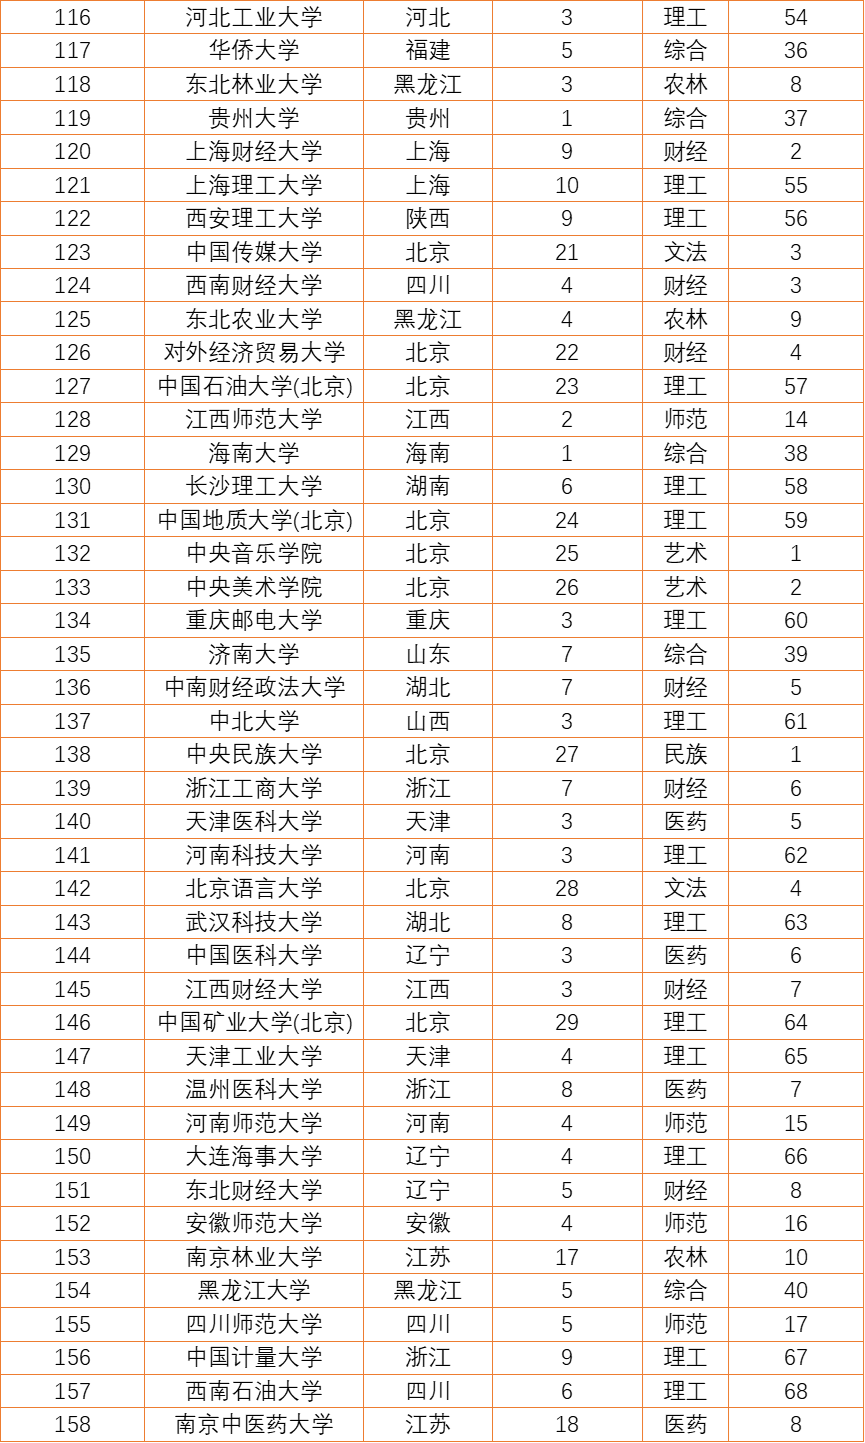Click '中国计量大学' cell
Screen dimensions: 865x1443
(254, 1357)
